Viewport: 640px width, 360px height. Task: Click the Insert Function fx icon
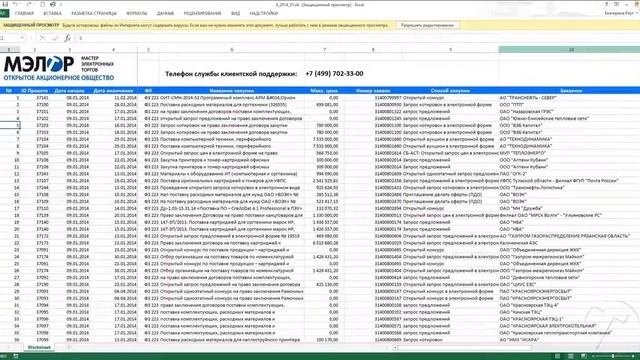point(67,38)
